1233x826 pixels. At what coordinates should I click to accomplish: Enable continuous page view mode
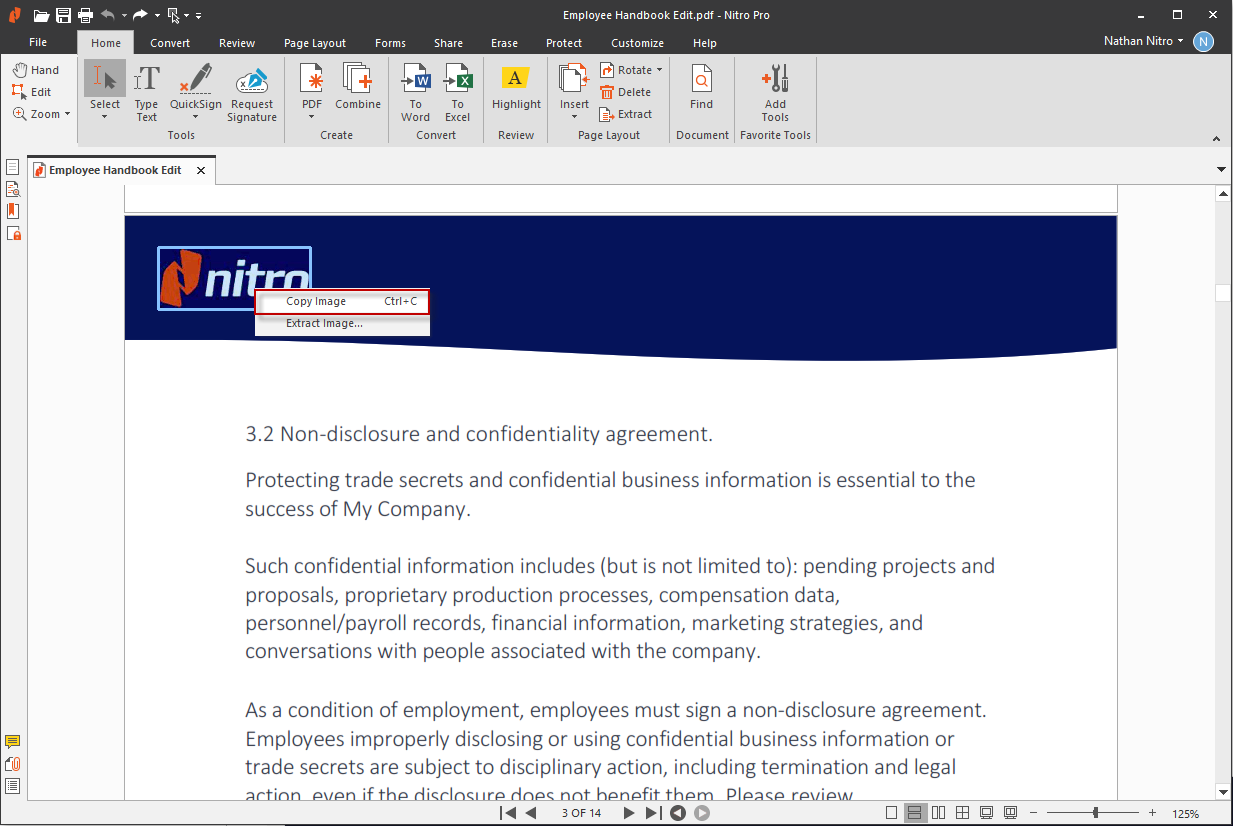915,813
